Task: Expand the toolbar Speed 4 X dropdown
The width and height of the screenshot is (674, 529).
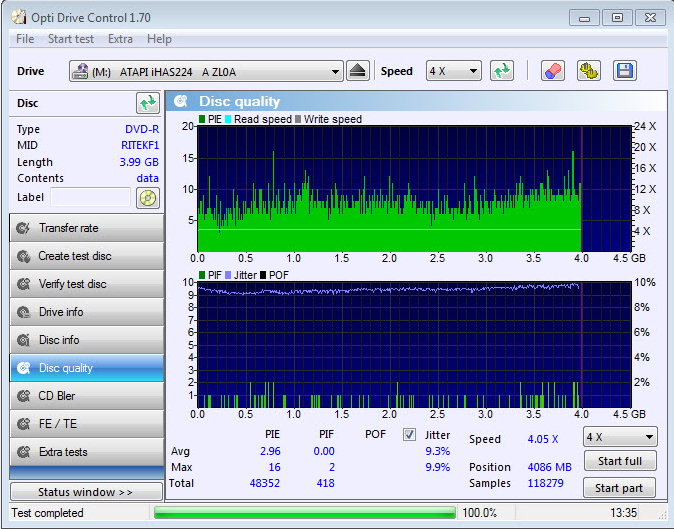Action: [x=453, y=71]
